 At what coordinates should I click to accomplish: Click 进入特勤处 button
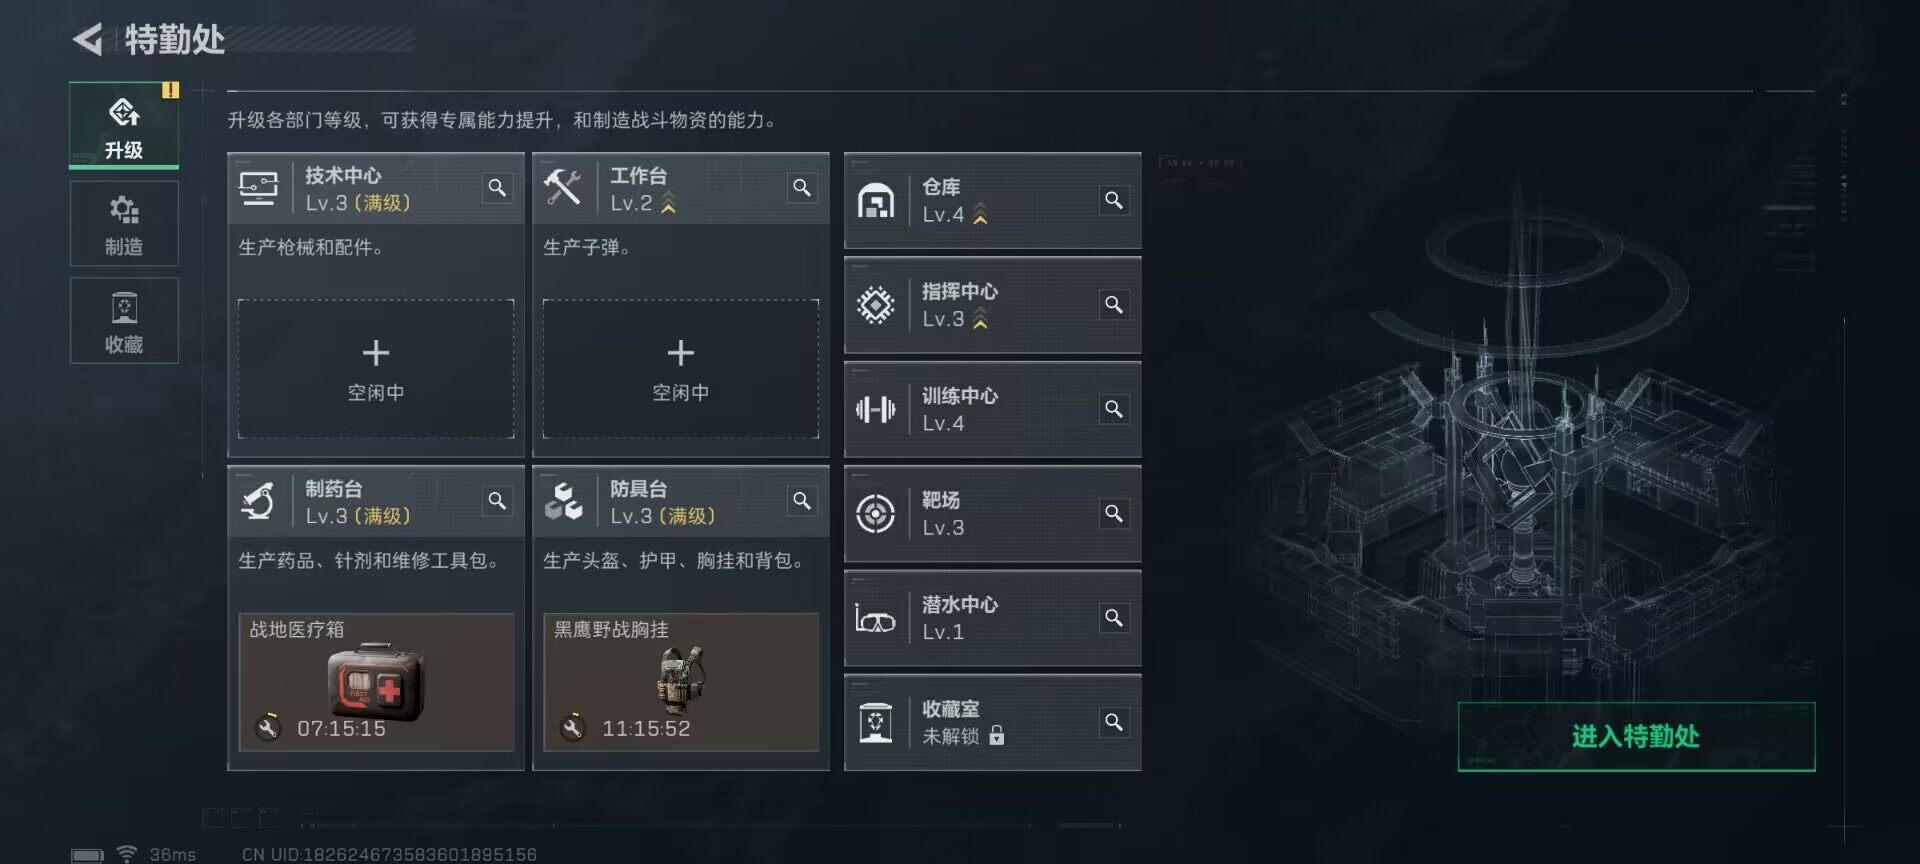(1636, 737)
